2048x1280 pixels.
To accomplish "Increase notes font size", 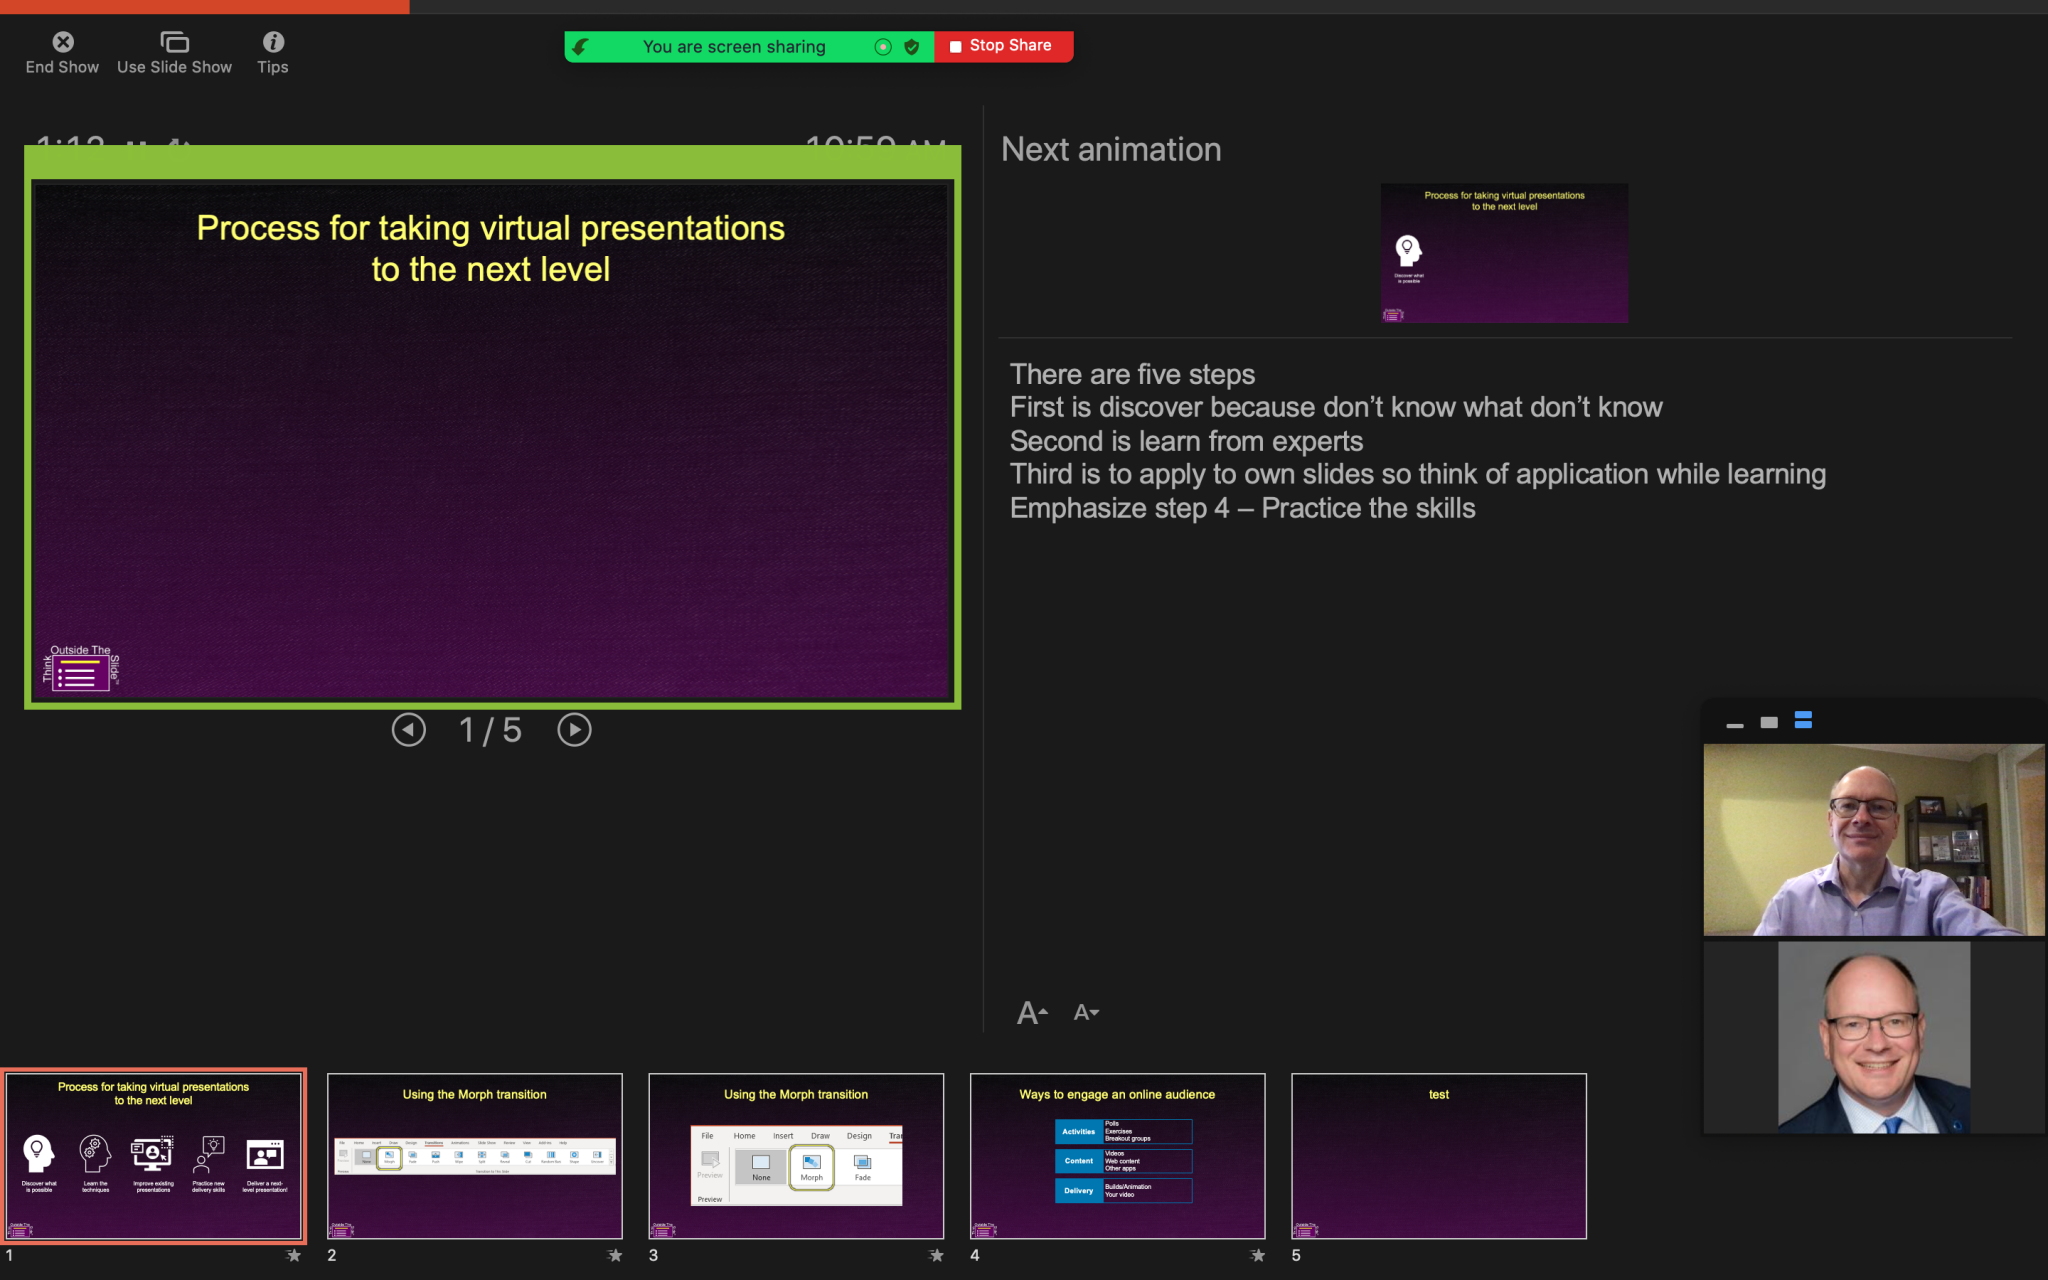I will [1031, 1013].
